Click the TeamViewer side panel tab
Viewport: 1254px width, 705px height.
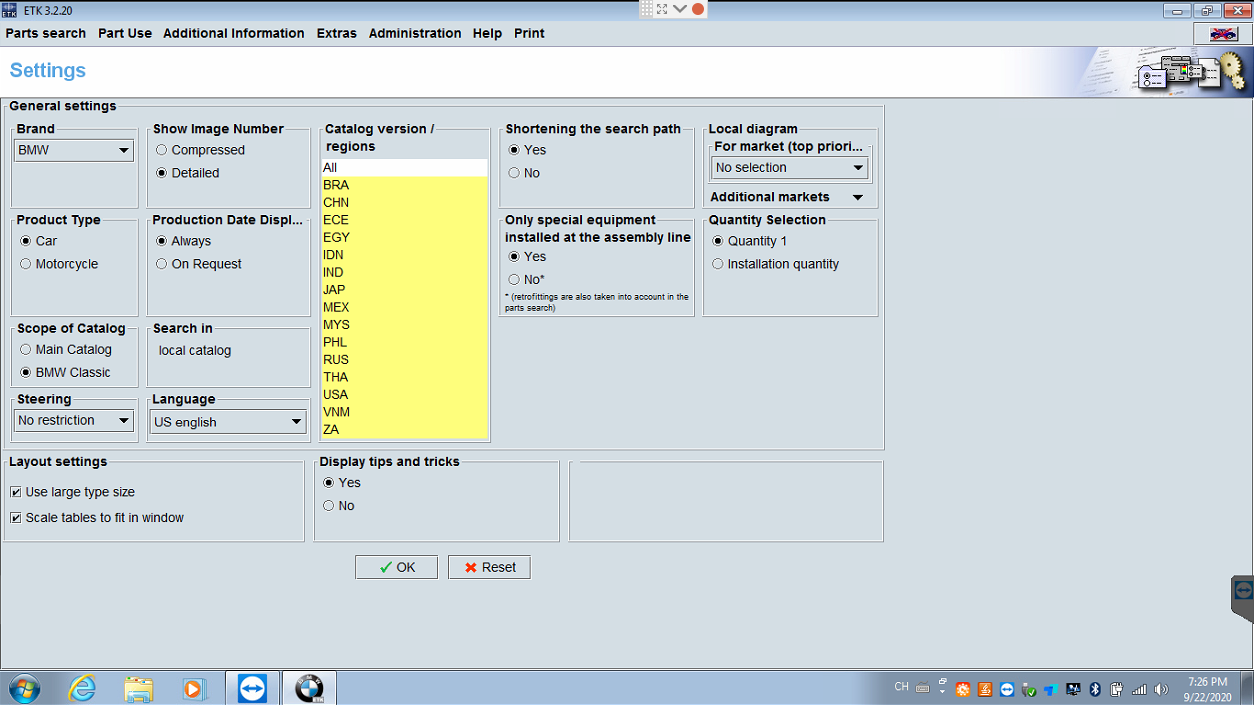pyautogui.click(x=1243, y=599)
